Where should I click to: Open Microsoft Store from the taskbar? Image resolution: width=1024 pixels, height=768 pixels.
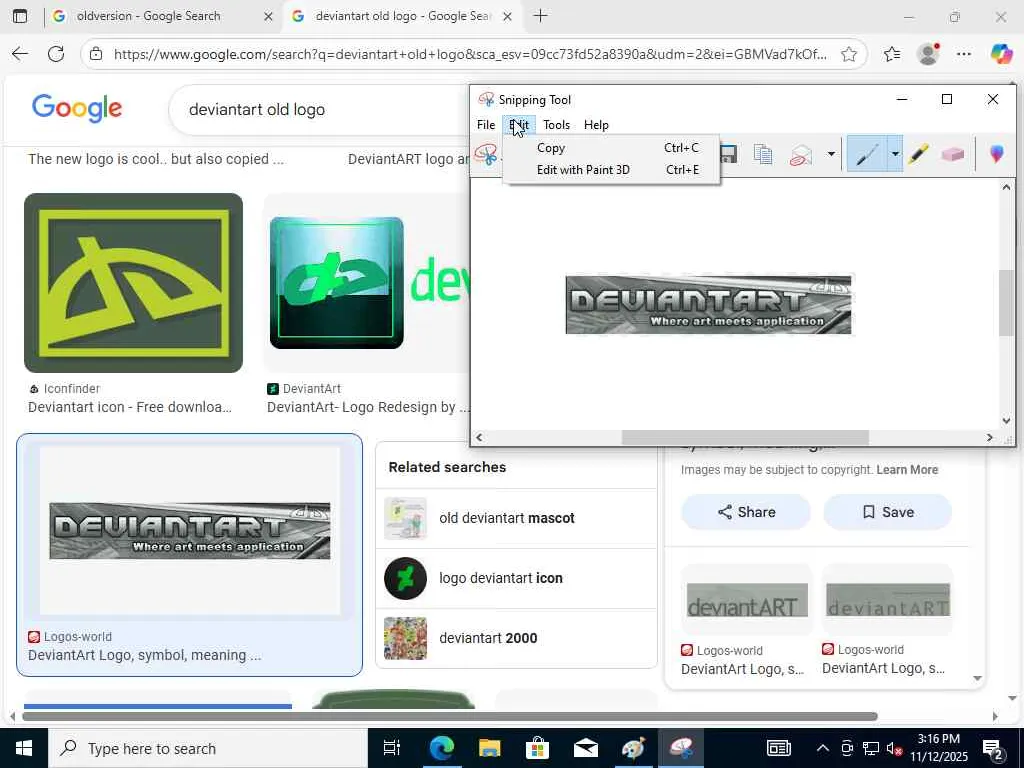537,748
